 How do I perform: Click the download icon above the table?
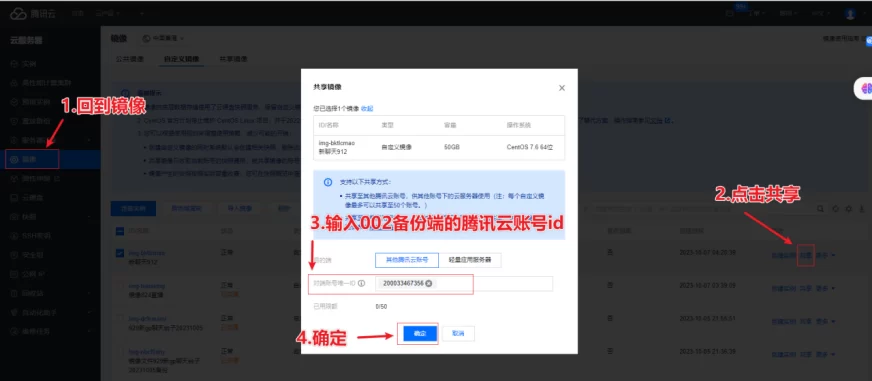pyautogui.click(x=862, y=209)
